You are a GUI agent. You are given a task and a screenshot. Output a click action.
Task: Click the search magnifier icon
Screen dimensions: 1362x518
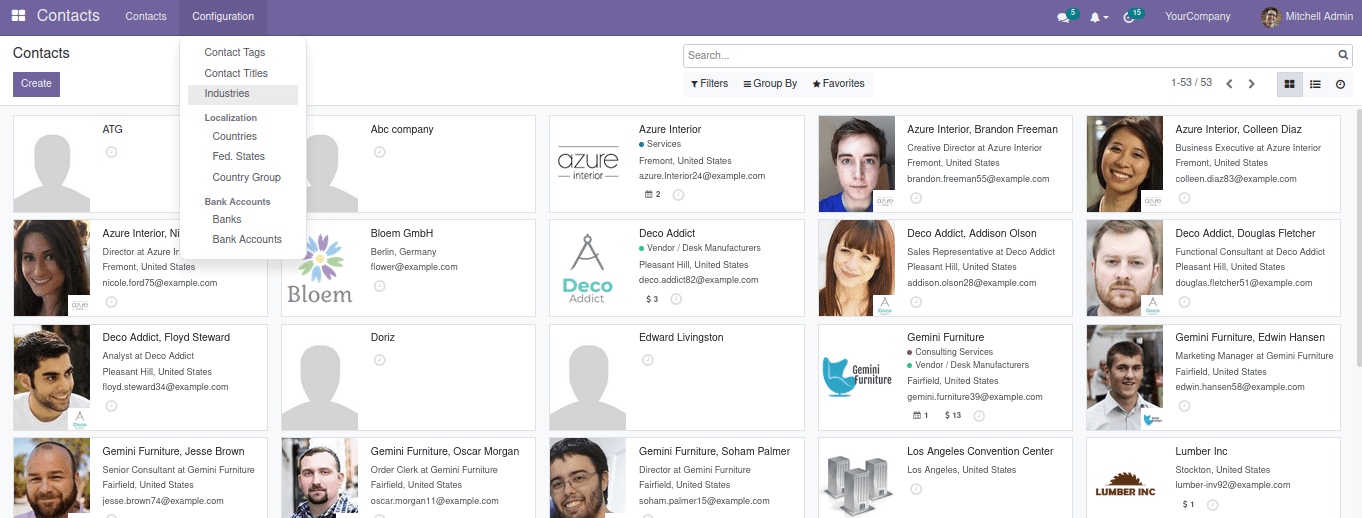pos(1343,56)
